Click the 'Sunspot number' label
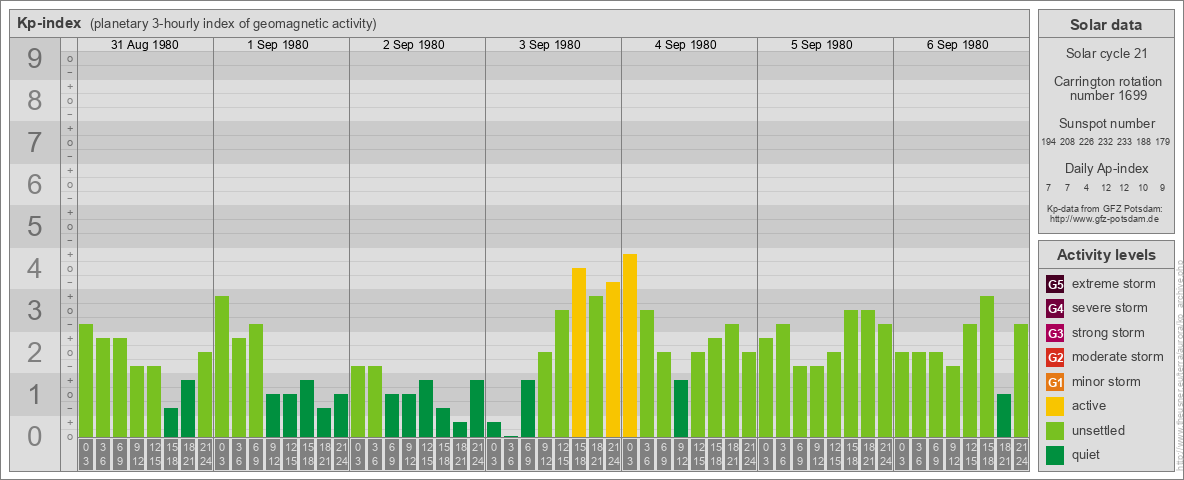 [x=1106, y=124]
